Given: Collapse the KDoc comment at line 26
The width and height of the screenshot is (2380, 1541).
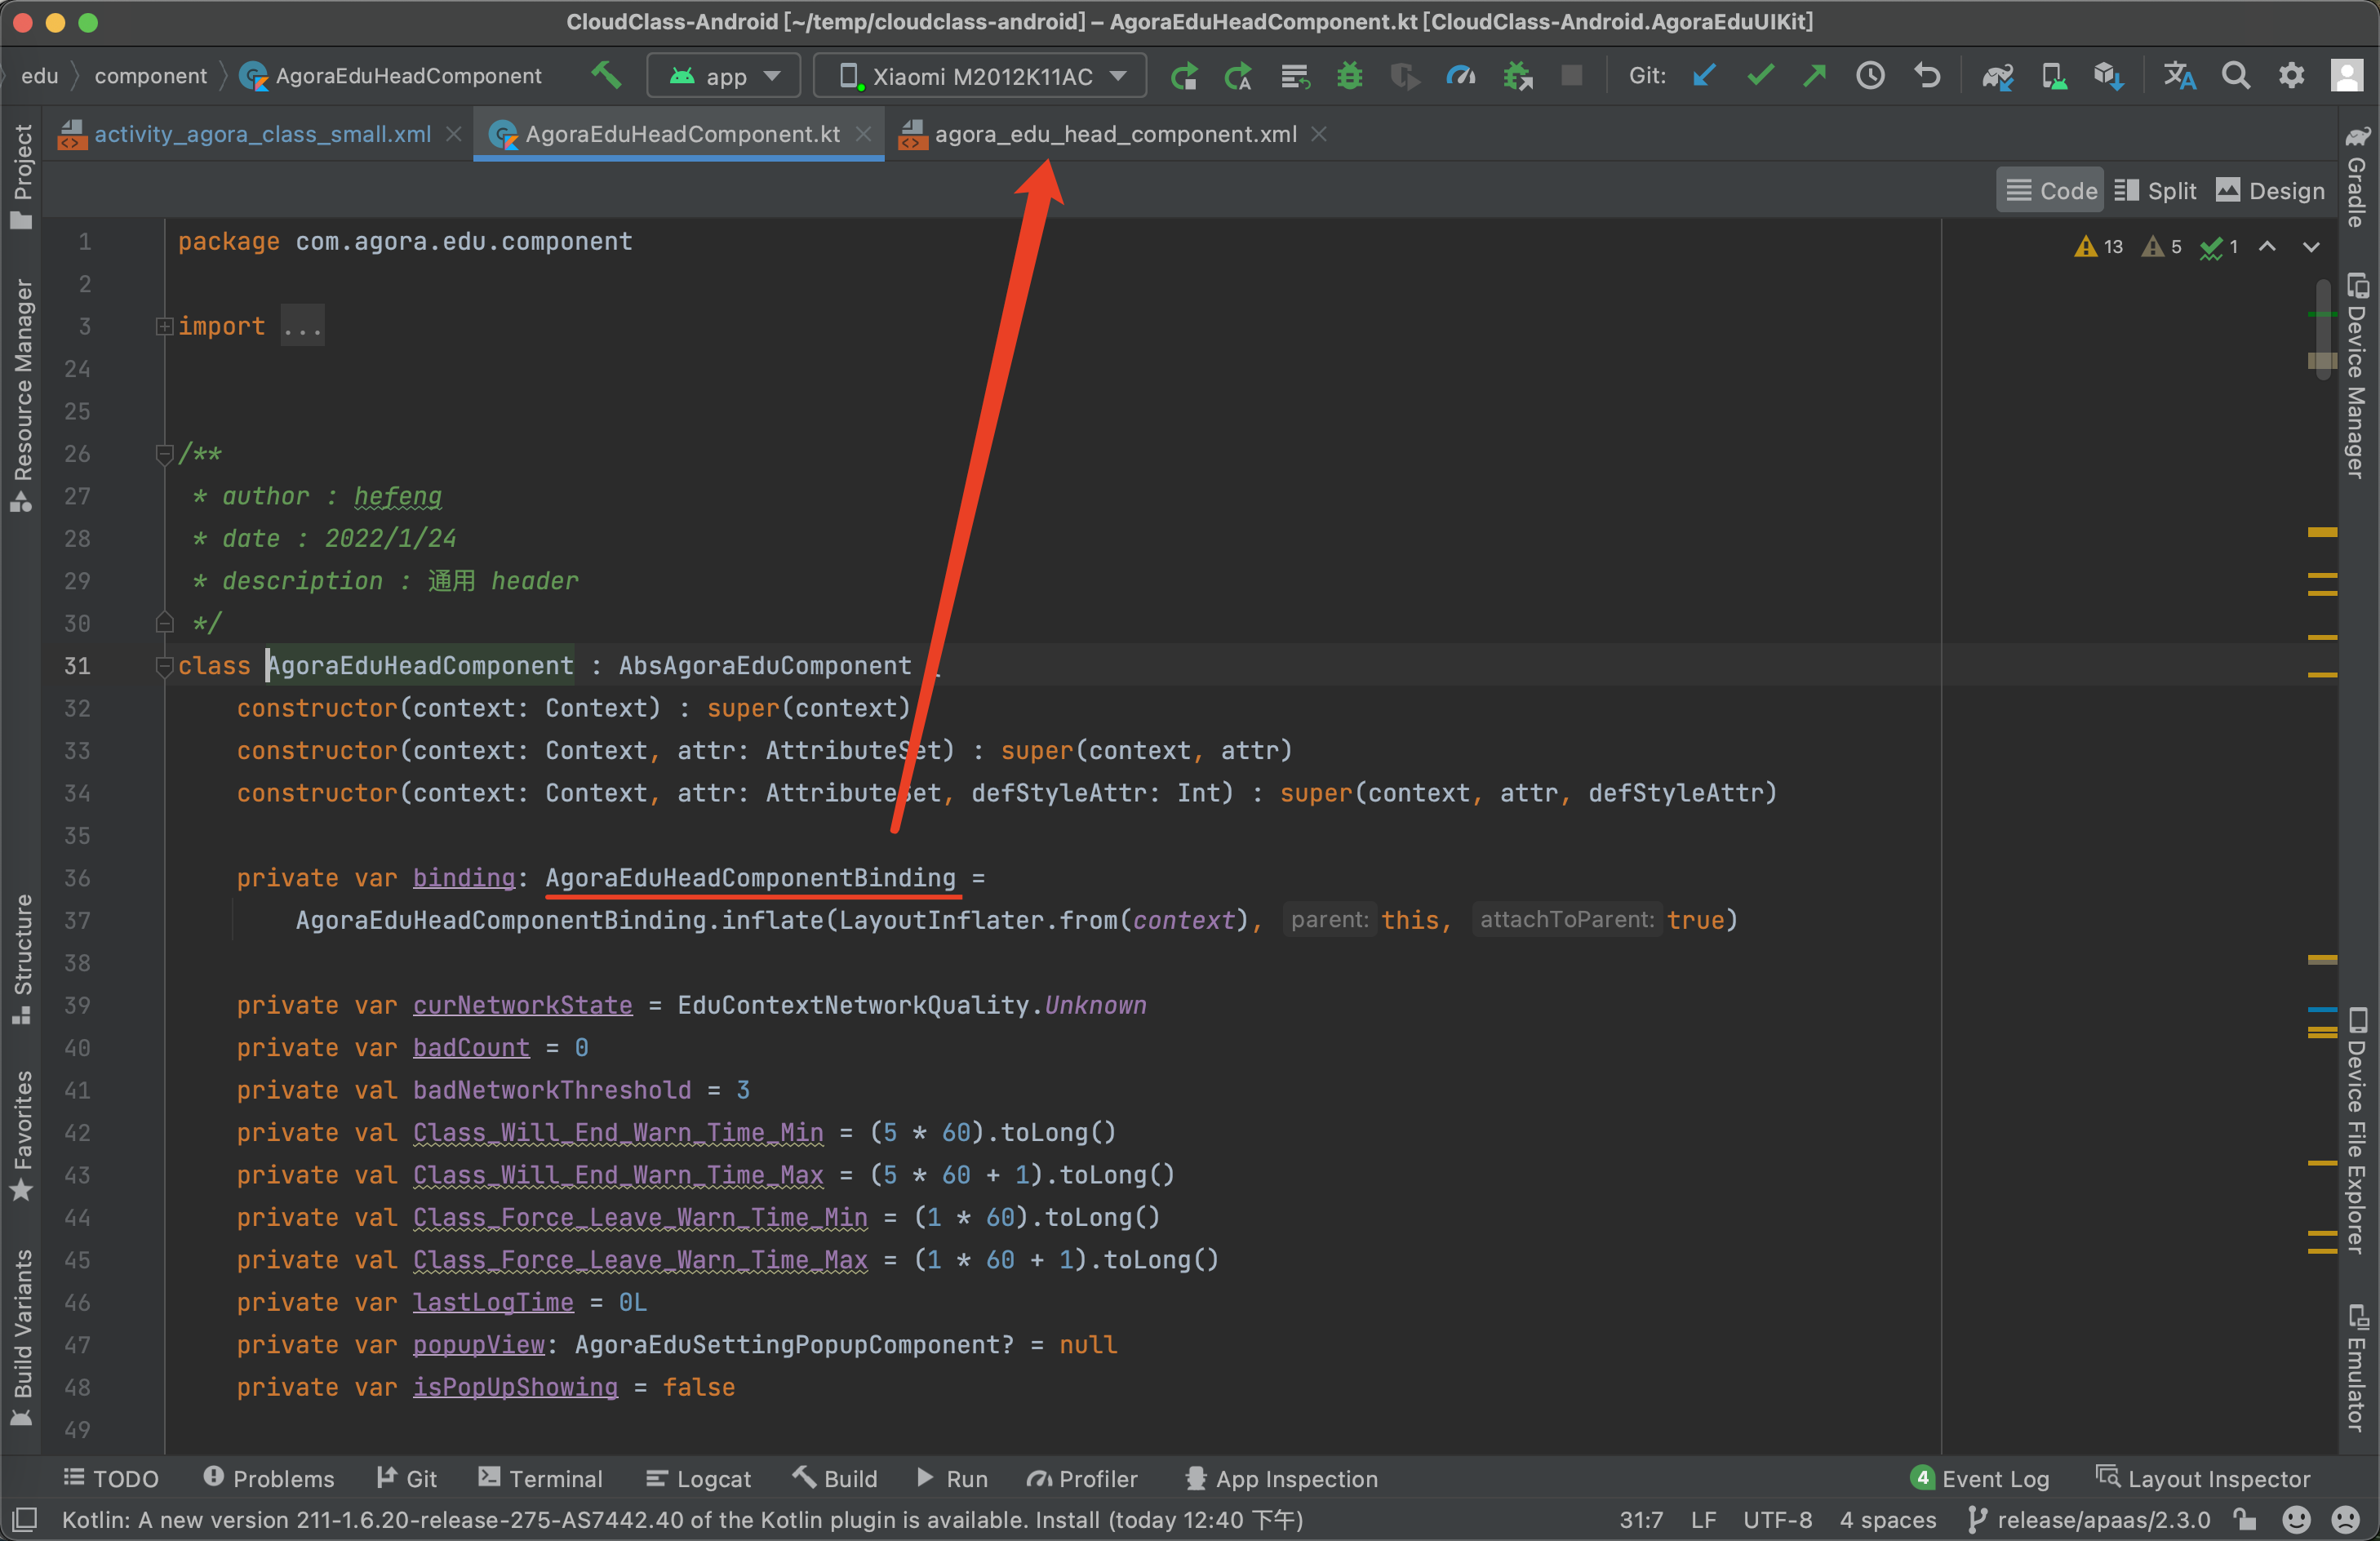Looking at the screenshot, I should [164, 454].
